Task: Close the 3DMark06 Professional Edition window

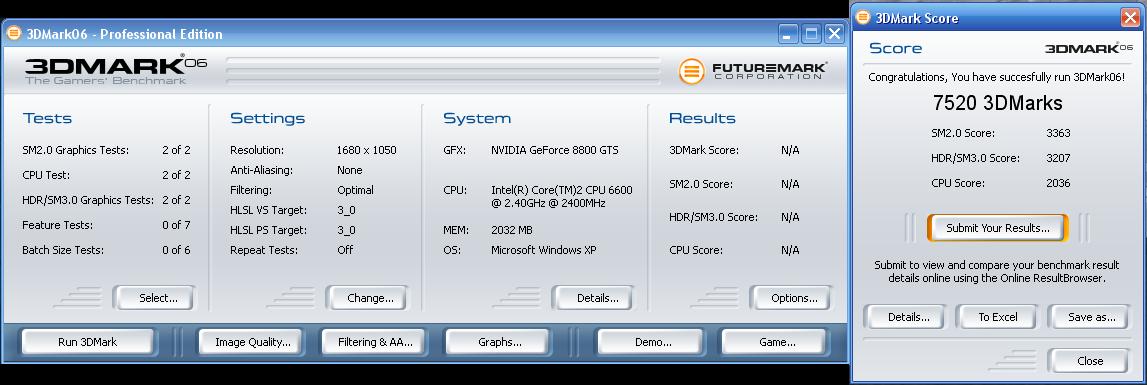Action: tap(834, 34)
